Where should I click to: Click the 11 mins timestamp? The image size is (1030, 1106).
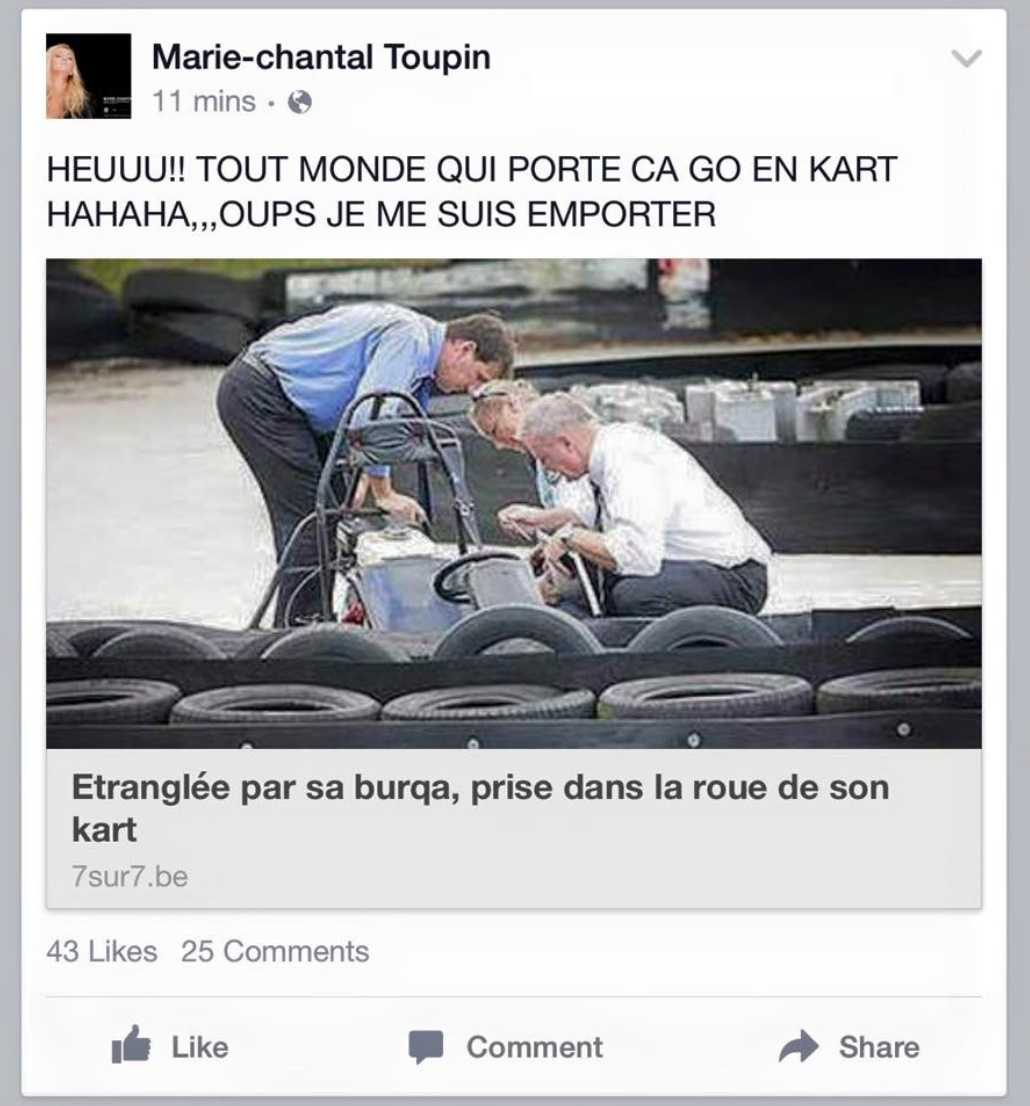click(x=204, y=102)
